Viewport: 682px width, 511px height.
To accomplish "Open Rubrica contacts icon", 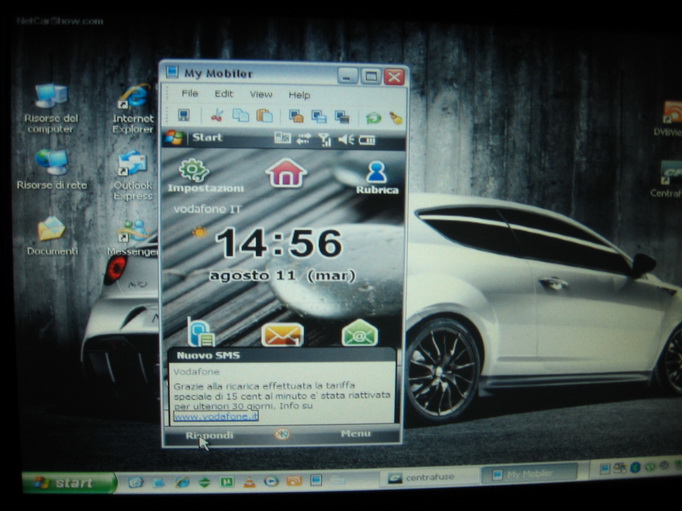I will (x=376, y=172).
